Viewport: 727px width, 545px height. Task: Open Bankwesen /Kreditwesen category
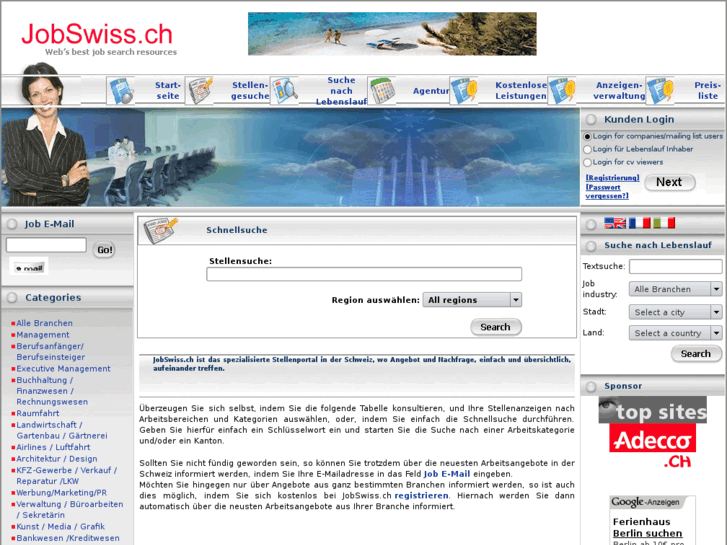pos(68,538)
